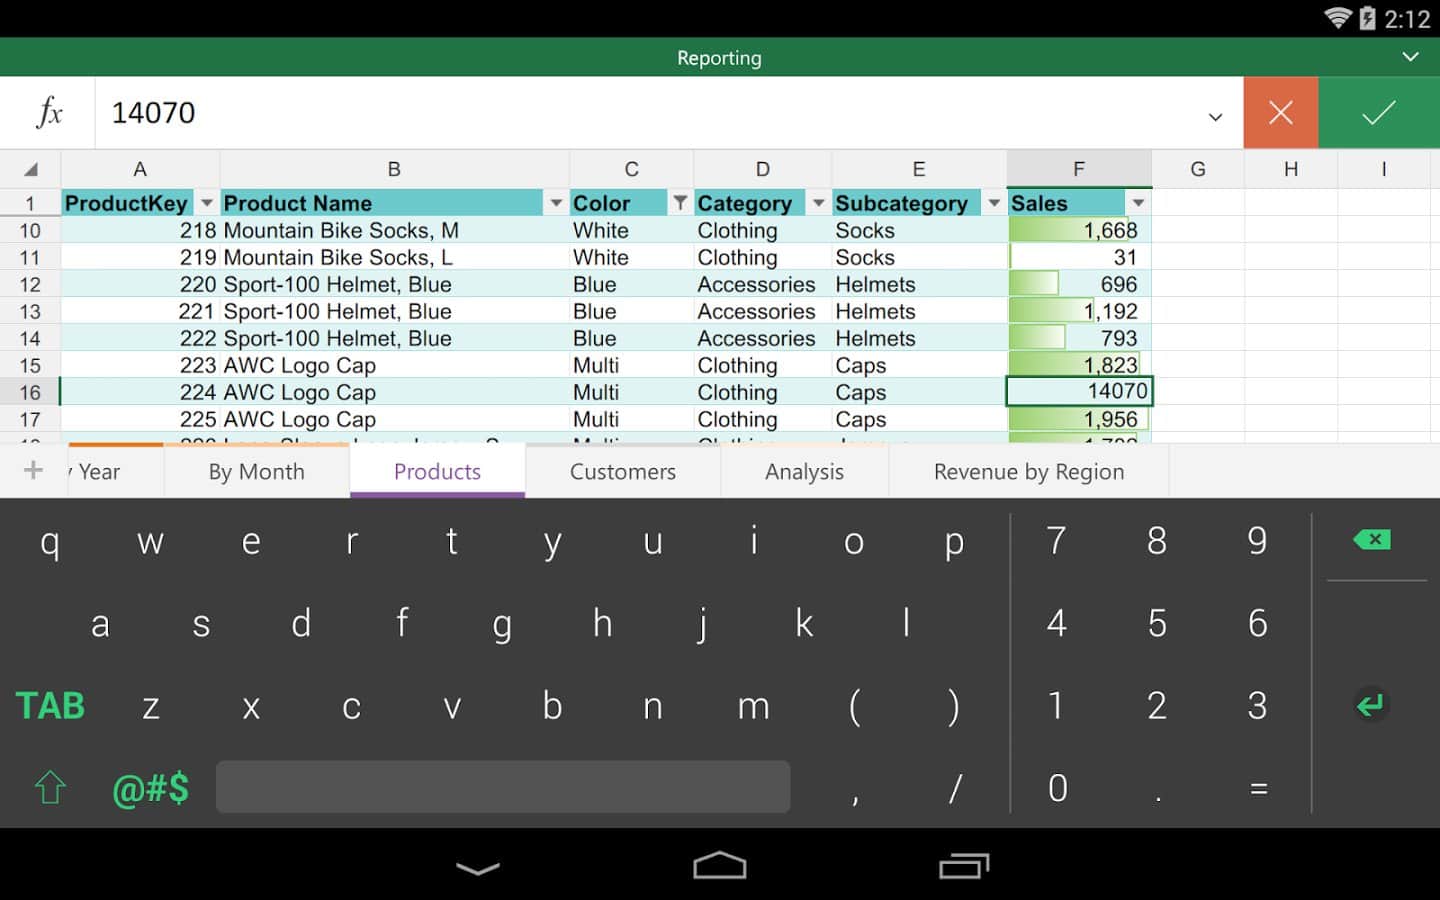Confirm the entry with green checkmark
The width and height of the screenshot is (1440, 900).
tap(1379, 113)
